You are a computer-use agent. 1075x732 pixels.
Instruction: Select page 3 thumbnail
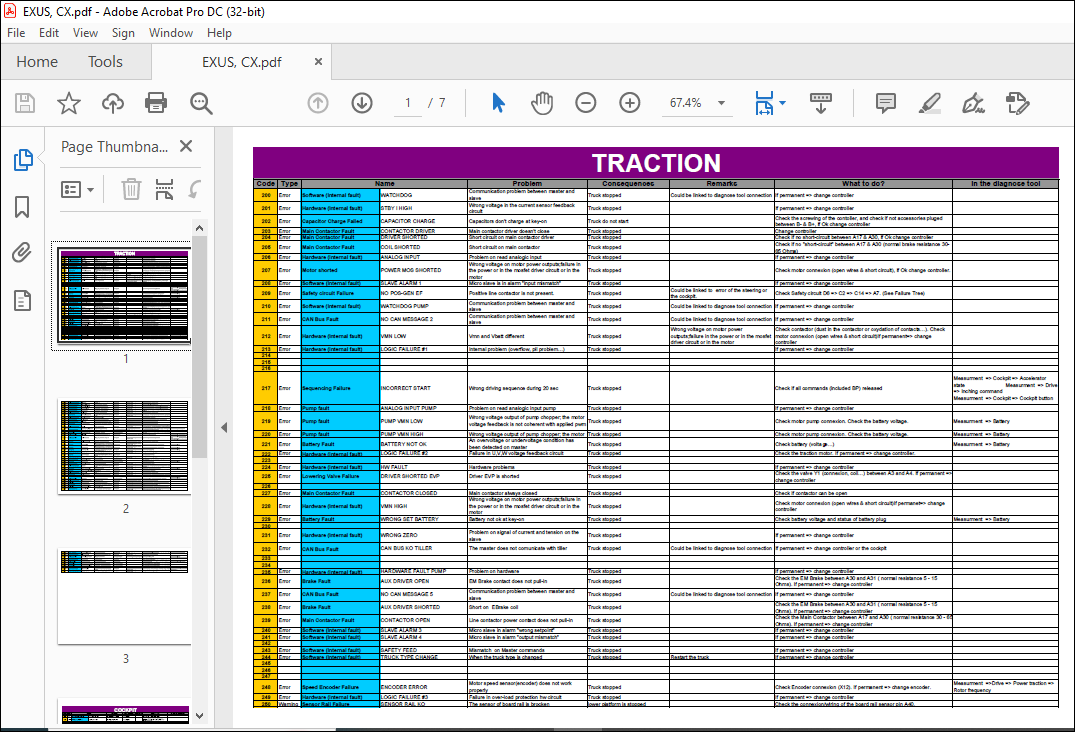tap(123, 596)
